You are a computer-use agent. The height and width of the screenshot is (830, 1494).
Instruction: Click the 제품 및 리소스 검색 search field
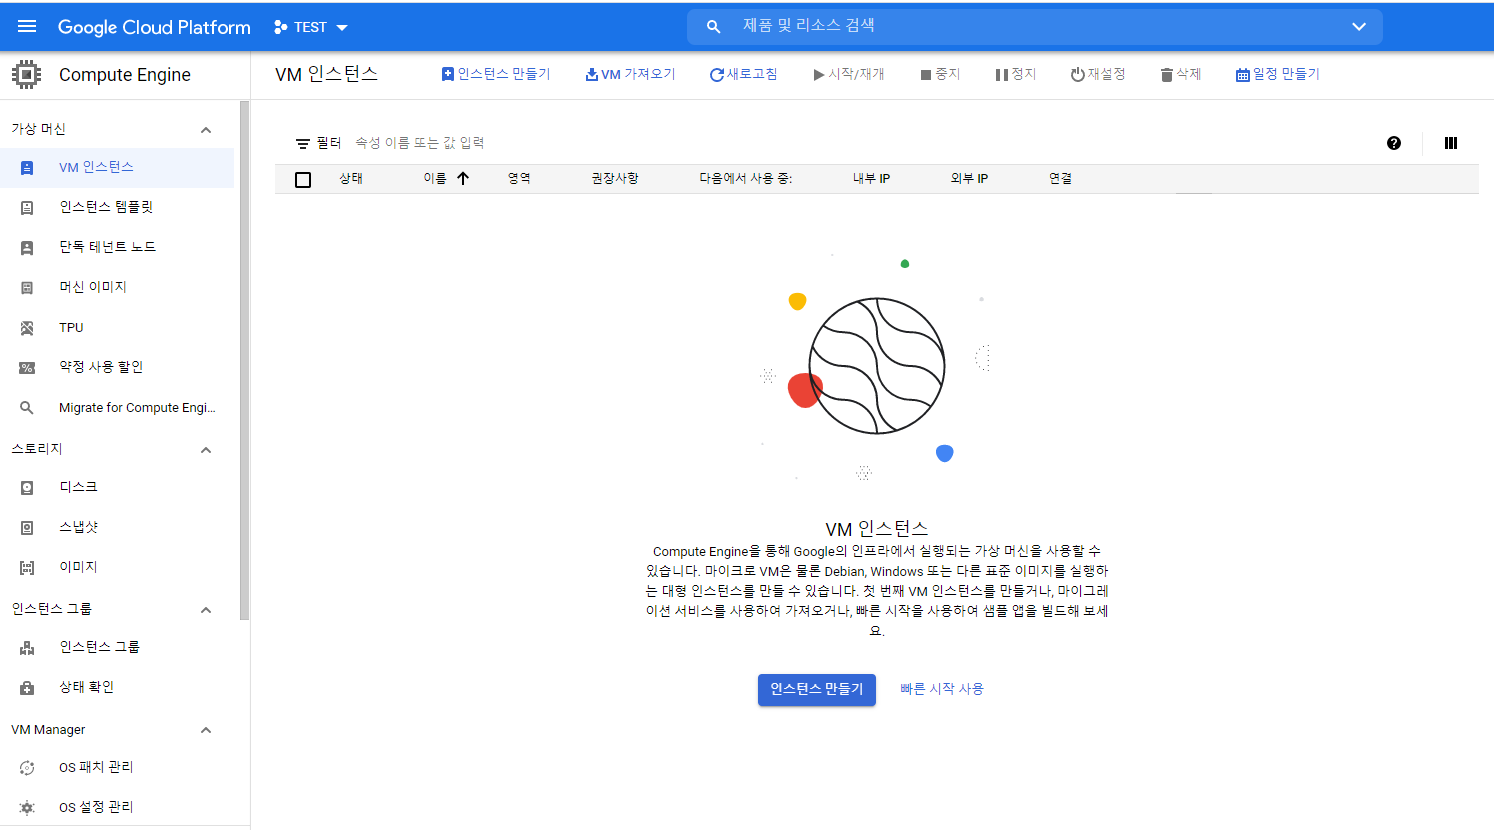[x=1035, y=27]
